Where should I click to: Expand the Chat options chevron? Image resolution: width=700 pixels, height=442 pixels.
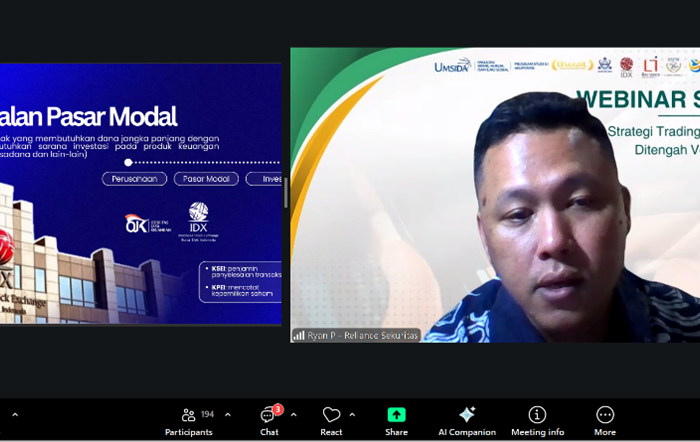293,414
